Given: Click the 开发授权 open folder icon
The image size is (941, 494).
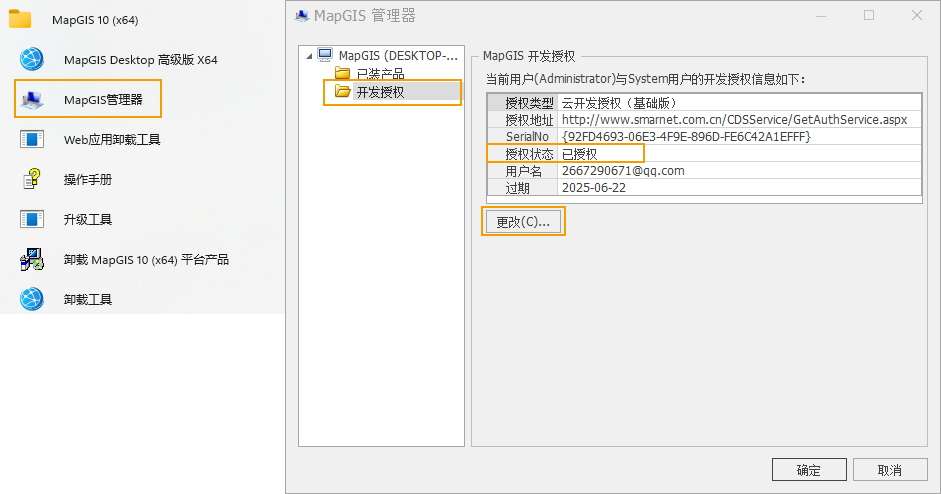Looking at the screenshot, I should (x=343, y=91).
